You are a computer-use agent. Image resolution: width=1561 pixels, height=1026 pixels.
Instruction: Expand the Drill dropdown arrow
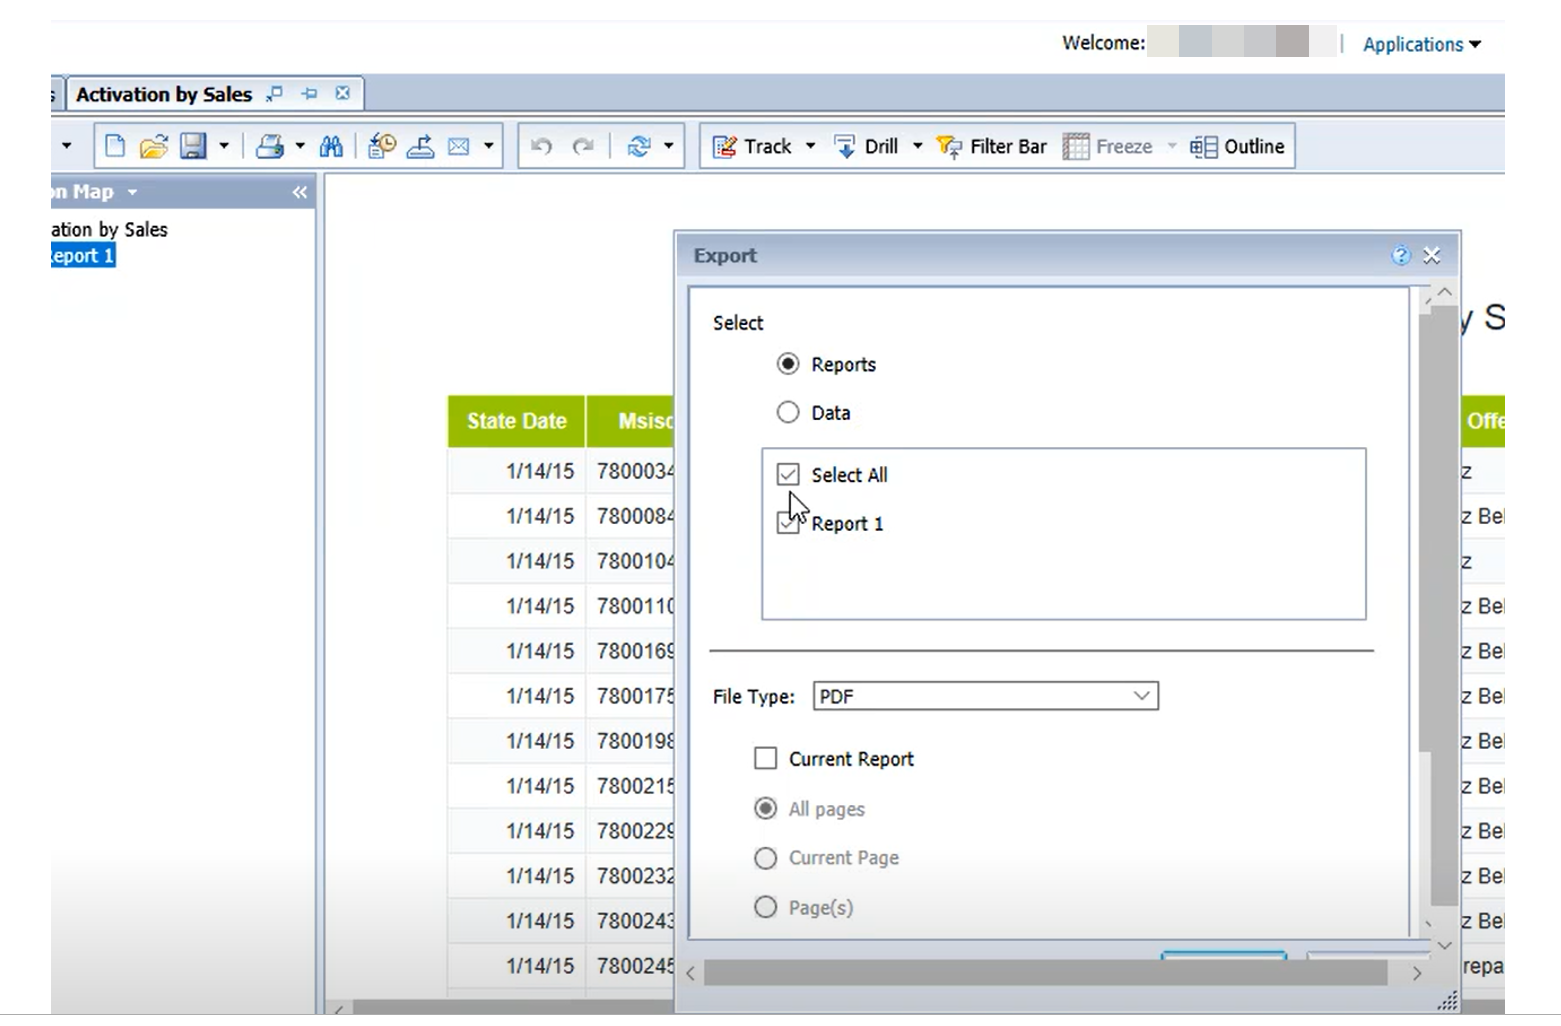[916, 146]
